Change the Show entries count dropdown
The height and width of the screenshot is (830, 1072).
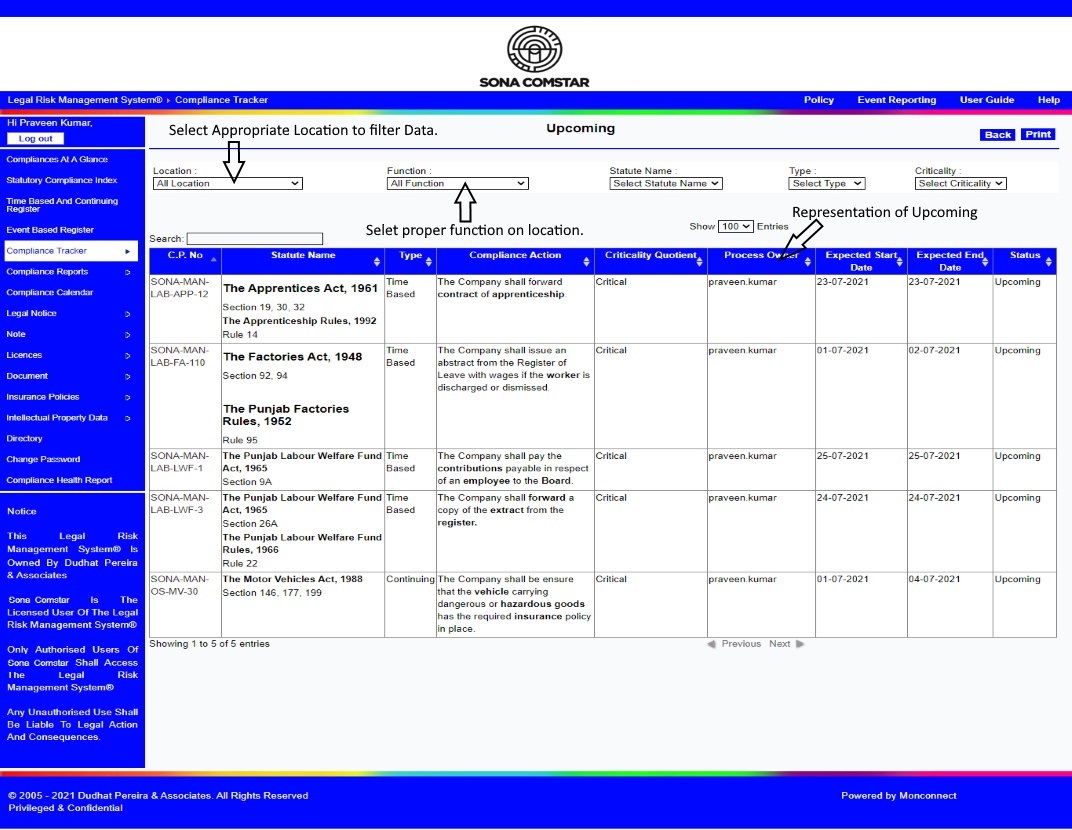pos(735,227)
